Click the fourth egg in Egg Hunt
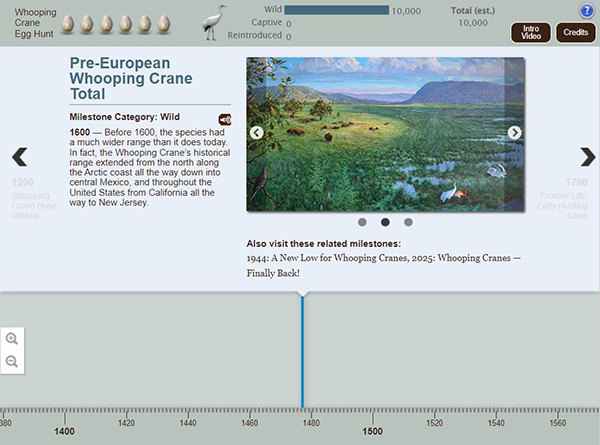Image resolution: width=600 pixels, height=445 pixels. point(126,24)
